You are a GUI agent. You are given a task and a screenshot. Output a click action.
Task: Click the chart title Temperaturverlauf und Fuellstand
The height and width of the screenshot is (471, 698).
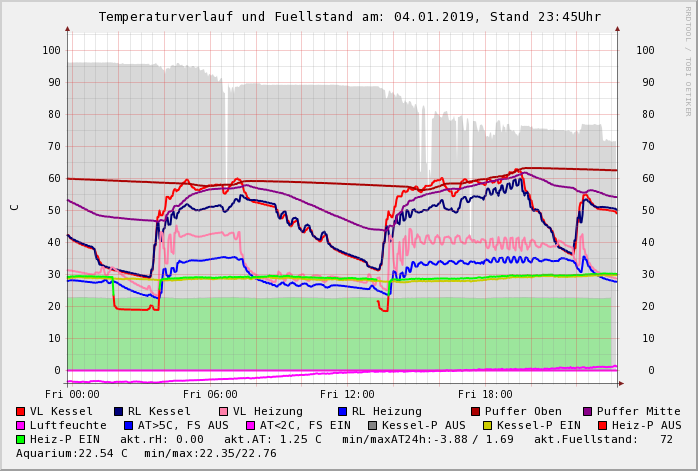350,17
